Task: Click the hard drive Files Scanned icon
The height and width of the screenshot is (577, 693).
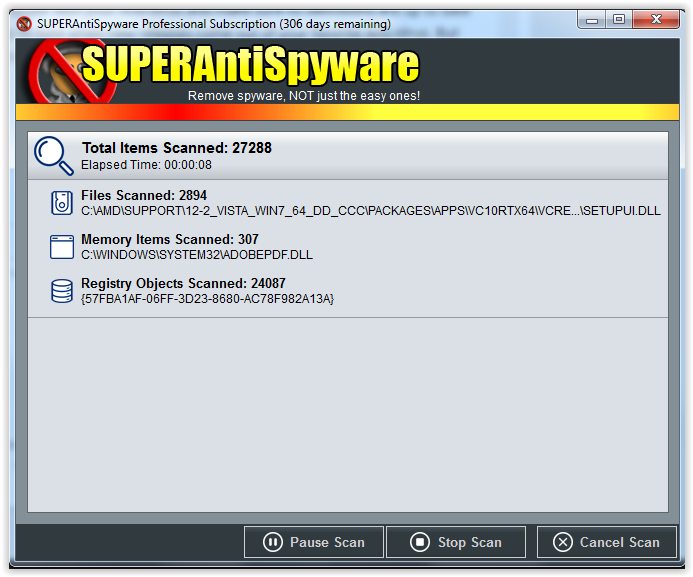Action: 61,203
